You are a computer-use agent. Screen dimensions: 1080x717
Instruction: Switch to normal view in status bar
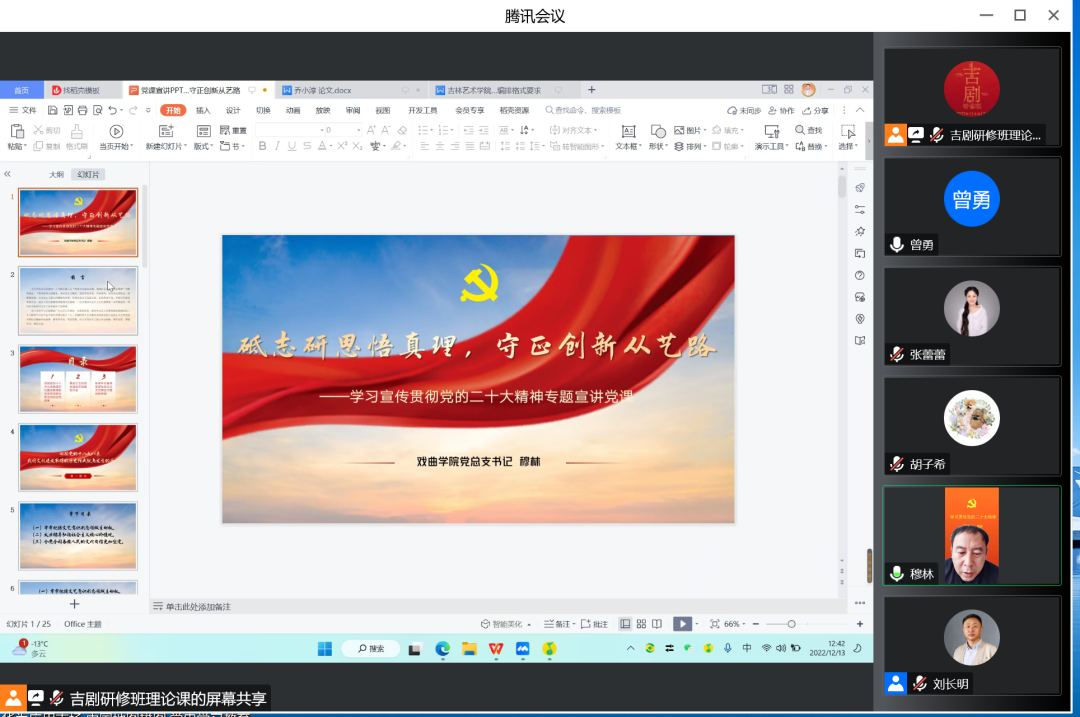pyautogui.click(x=625, y=624)
